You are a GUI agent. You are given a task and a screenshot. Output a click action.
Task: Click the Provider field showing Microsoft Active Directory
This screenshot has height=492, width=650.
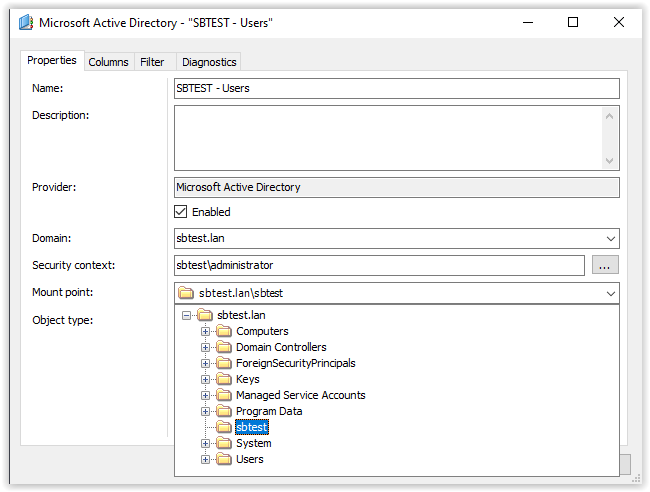[x=397, y=187]
